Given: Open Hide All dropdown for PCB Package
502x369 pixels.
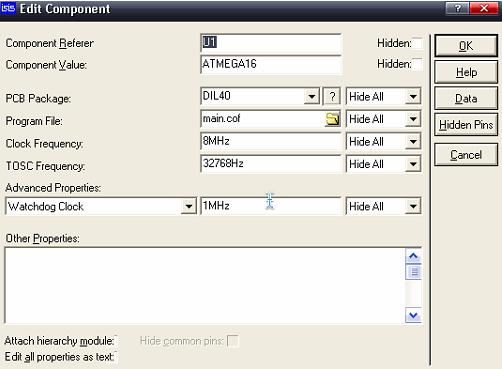Looking at the screenshot, I should click(x=413, y=97).
